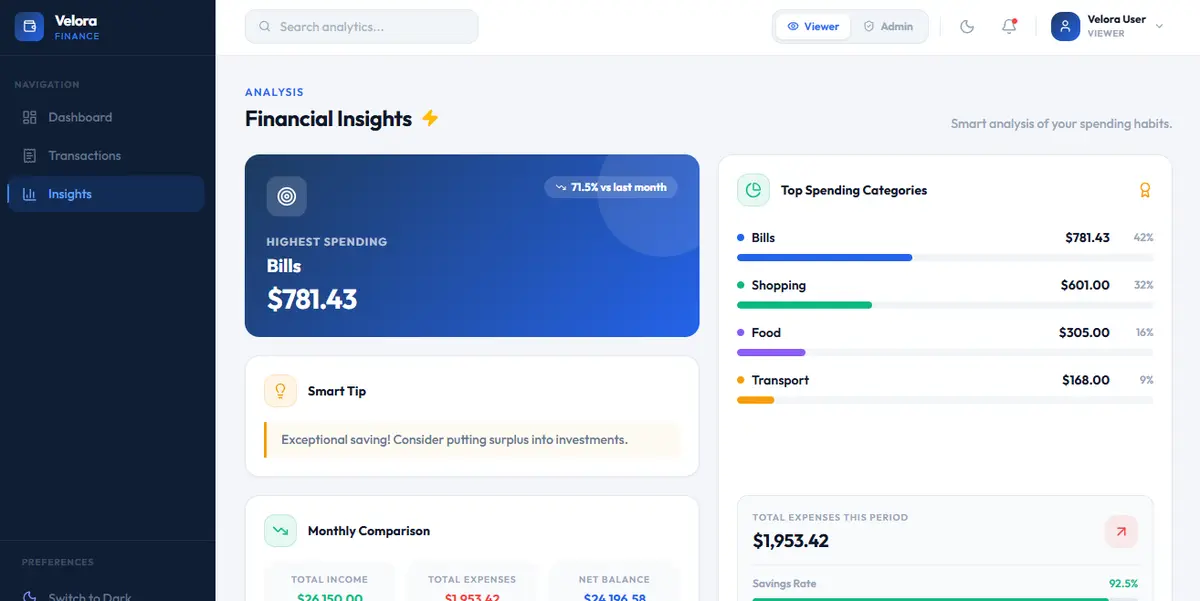
Task: Click the eye icon in Viewer button
Action: (793, 27)
